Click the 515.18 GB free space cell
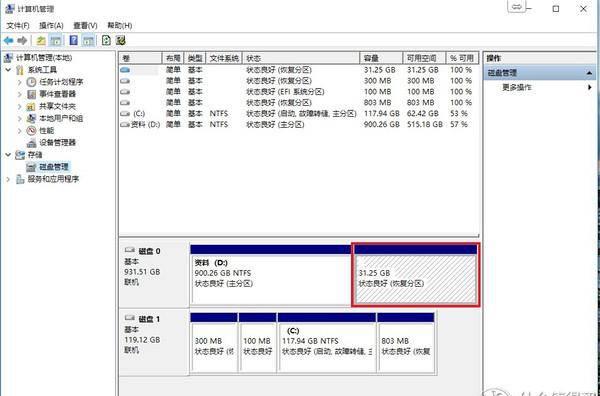 [x=425, y=124]
